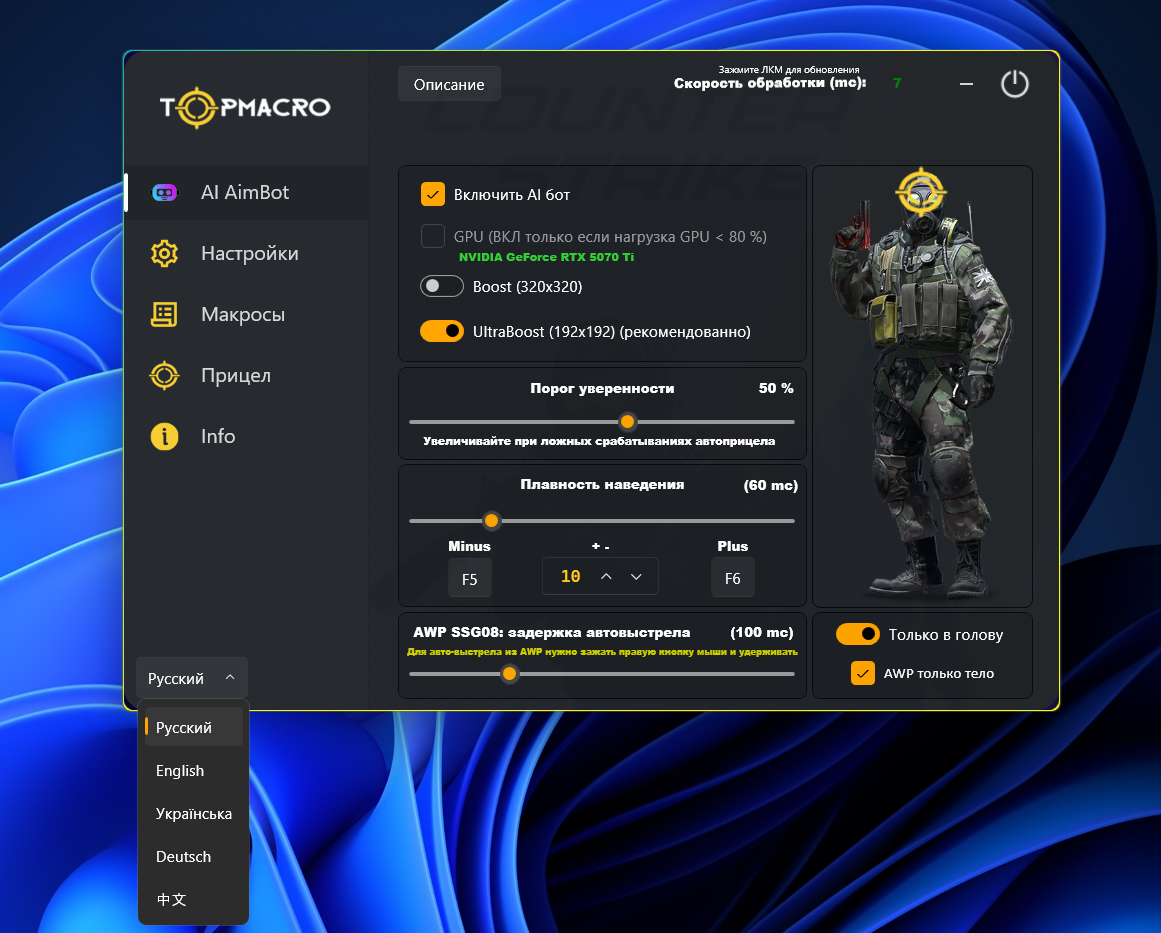Click the 50 % confidence value
The height and width of the screenshot is (933, 1161).
[776, 388]
